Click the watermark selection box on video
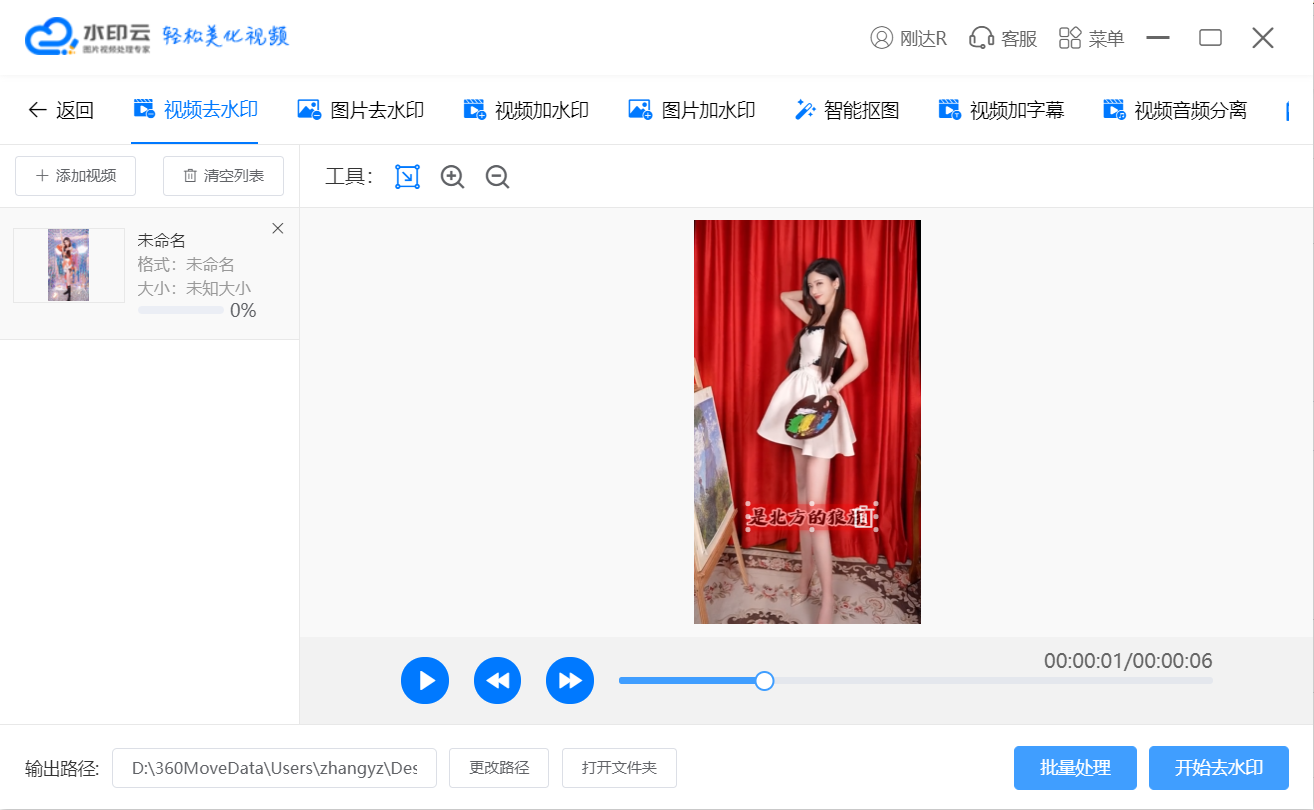 812,518
